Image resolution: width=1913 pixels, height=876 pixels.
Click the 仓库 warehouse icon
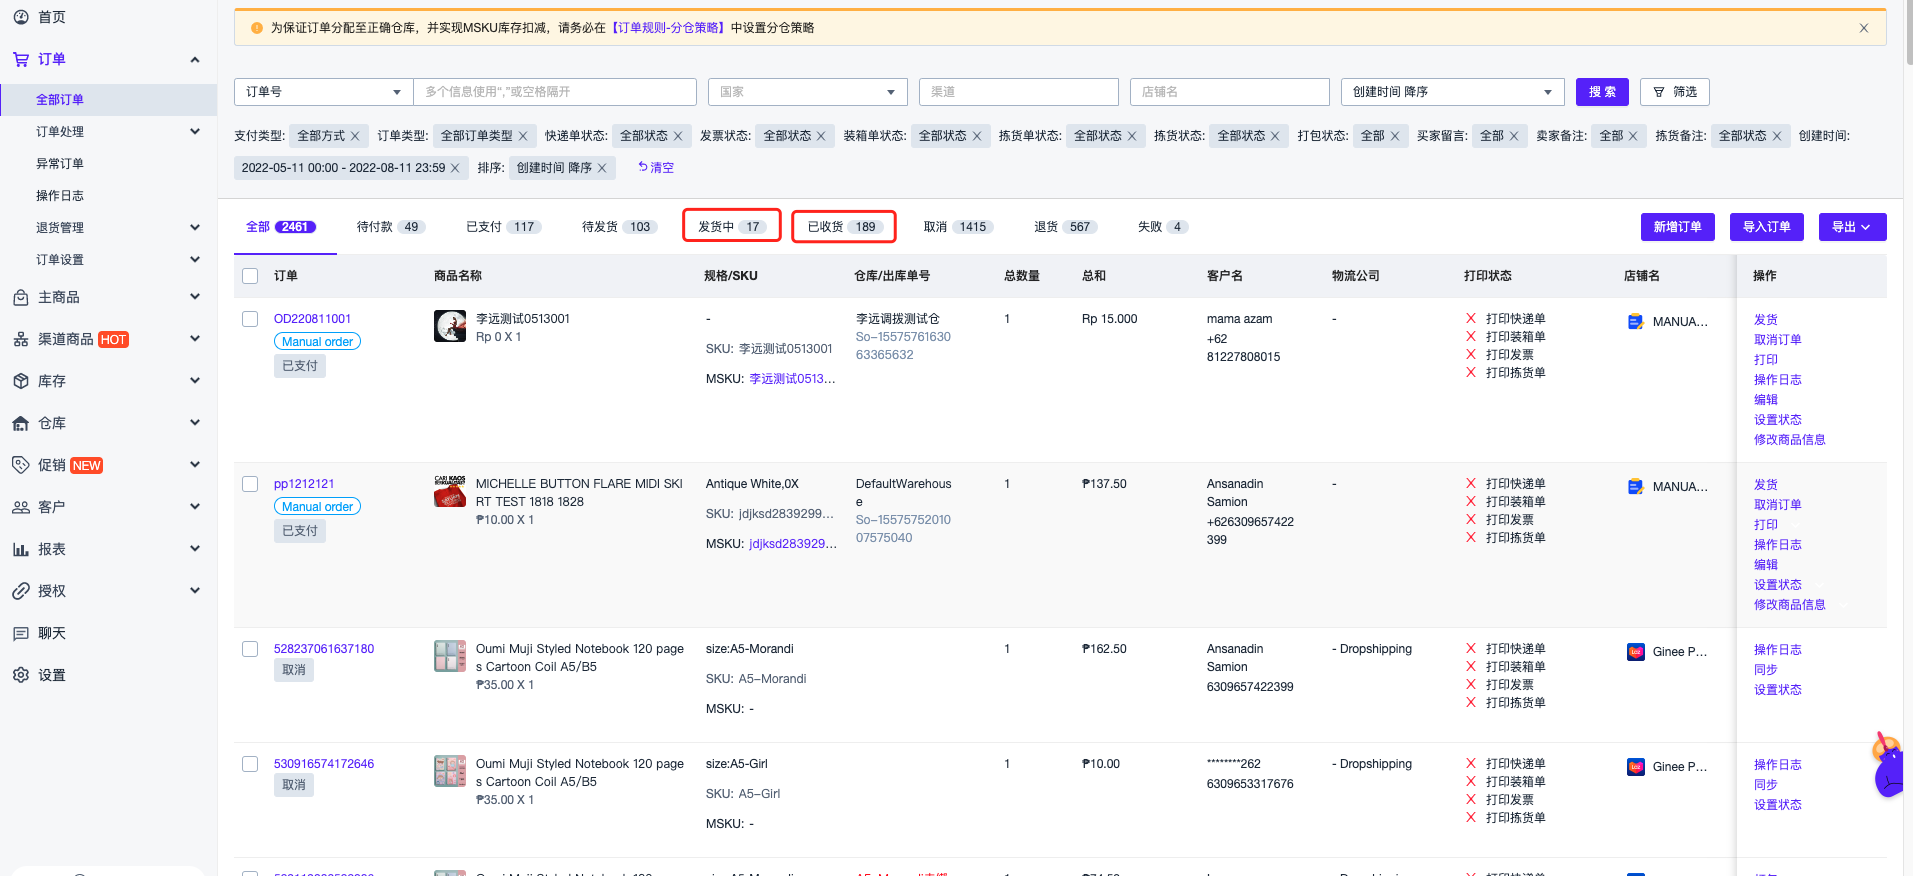point(21,424)
